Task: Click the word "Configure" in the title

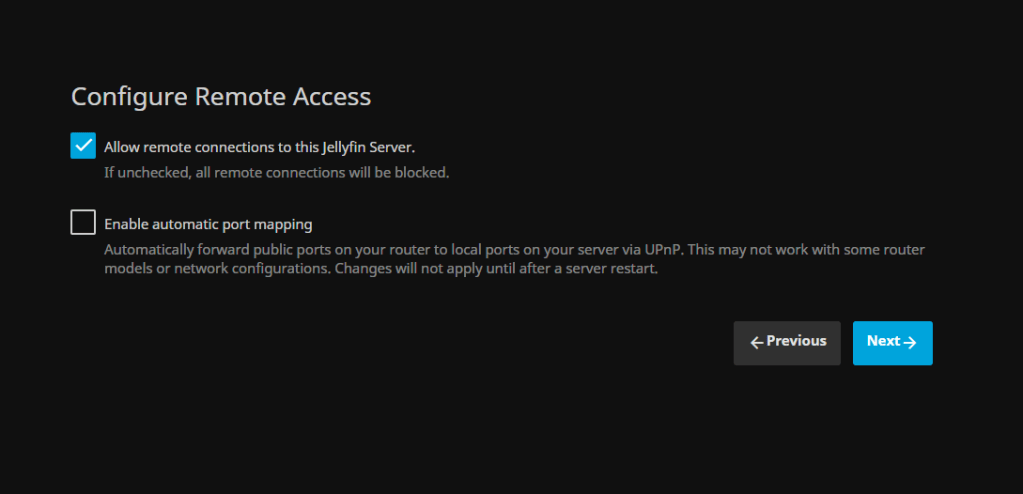Action: pos(129,97)
